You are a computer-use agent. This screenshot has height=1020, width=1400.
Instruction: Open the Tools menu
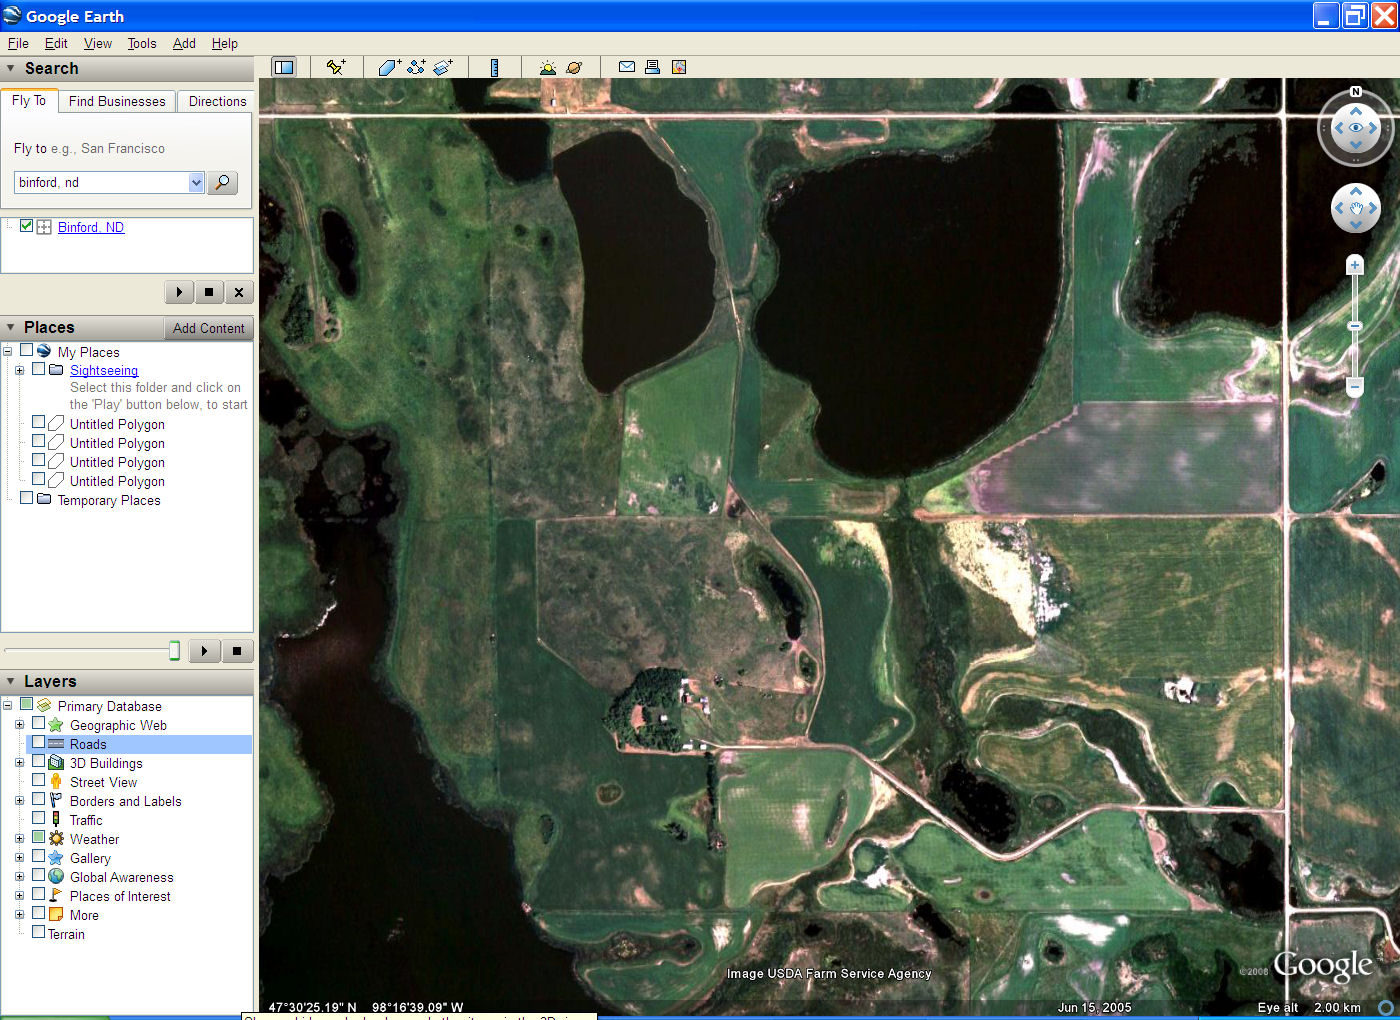142,43
